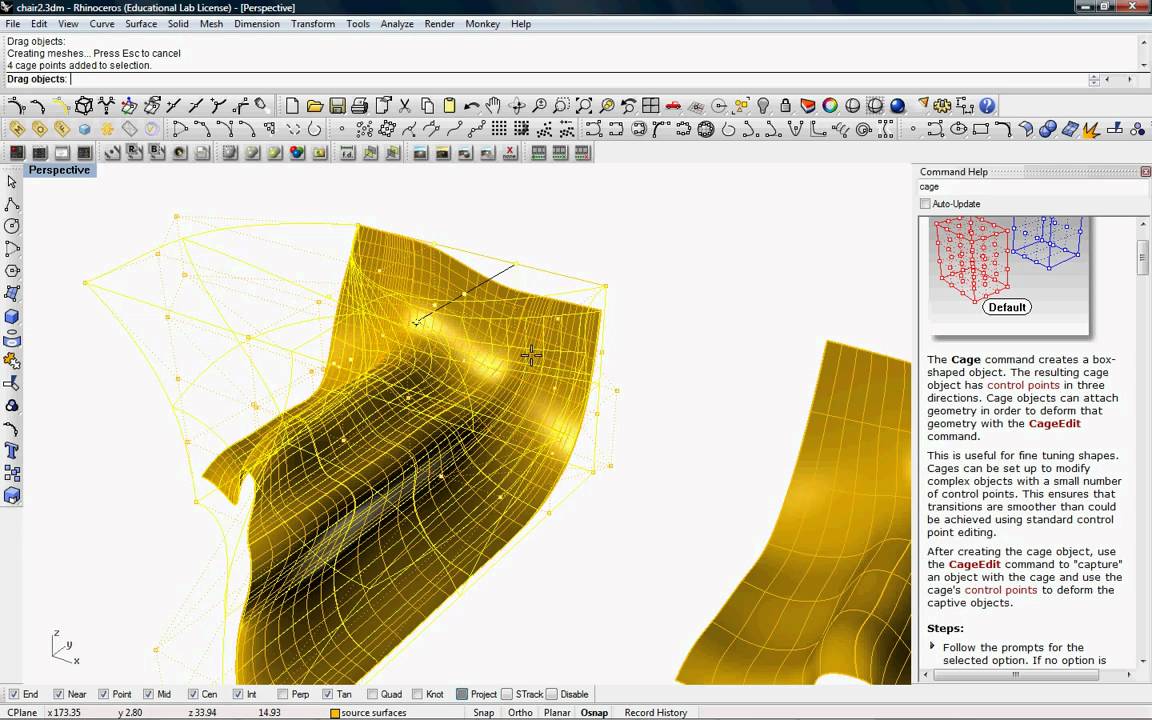Select the blue Box solid tool in sidebar
The height and width of the screenshot is (720, 1152).
click(12, 317)
